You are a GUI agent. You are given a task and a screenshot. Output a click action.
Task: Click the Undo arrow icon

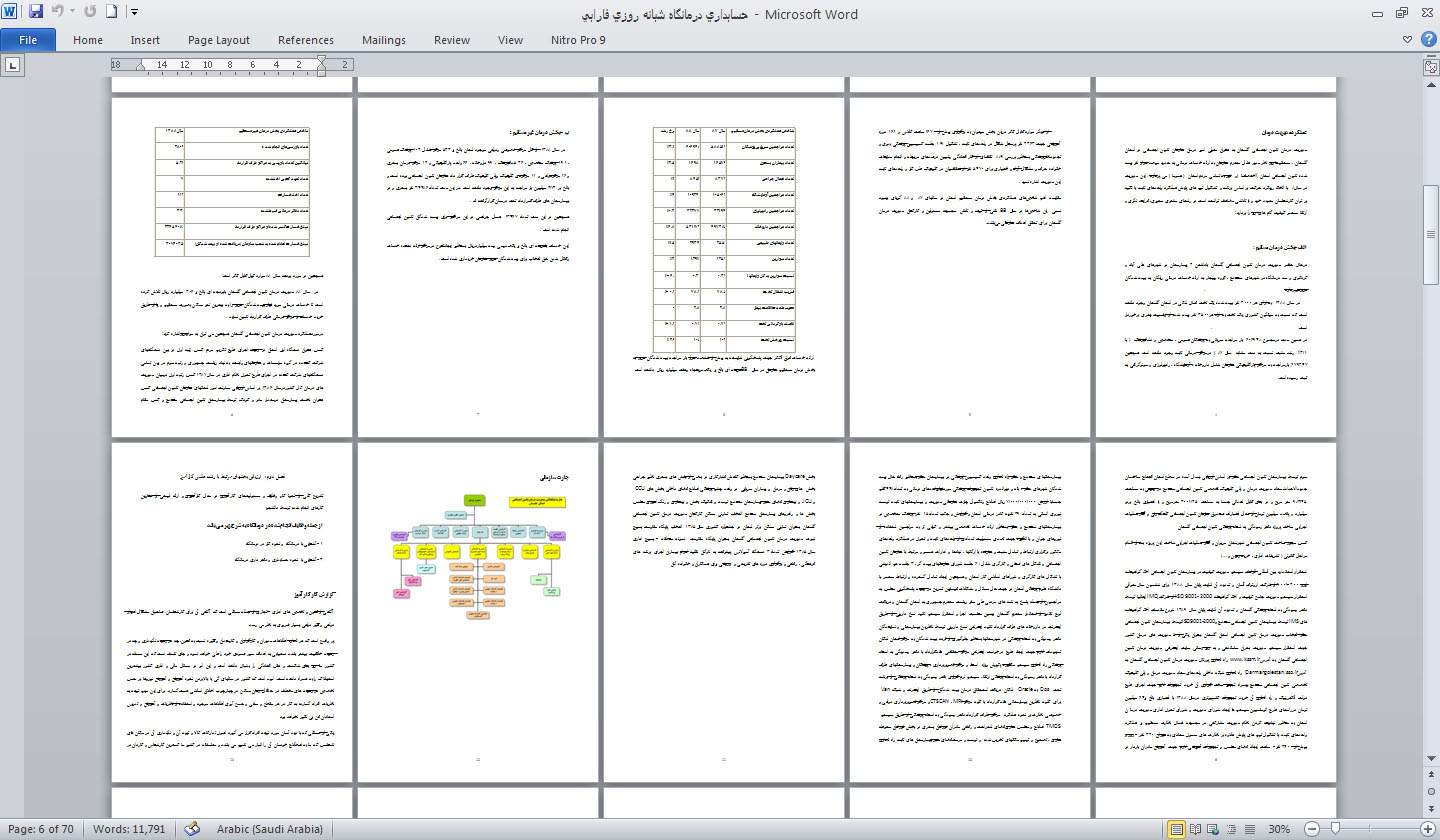[x=57, y=13]
